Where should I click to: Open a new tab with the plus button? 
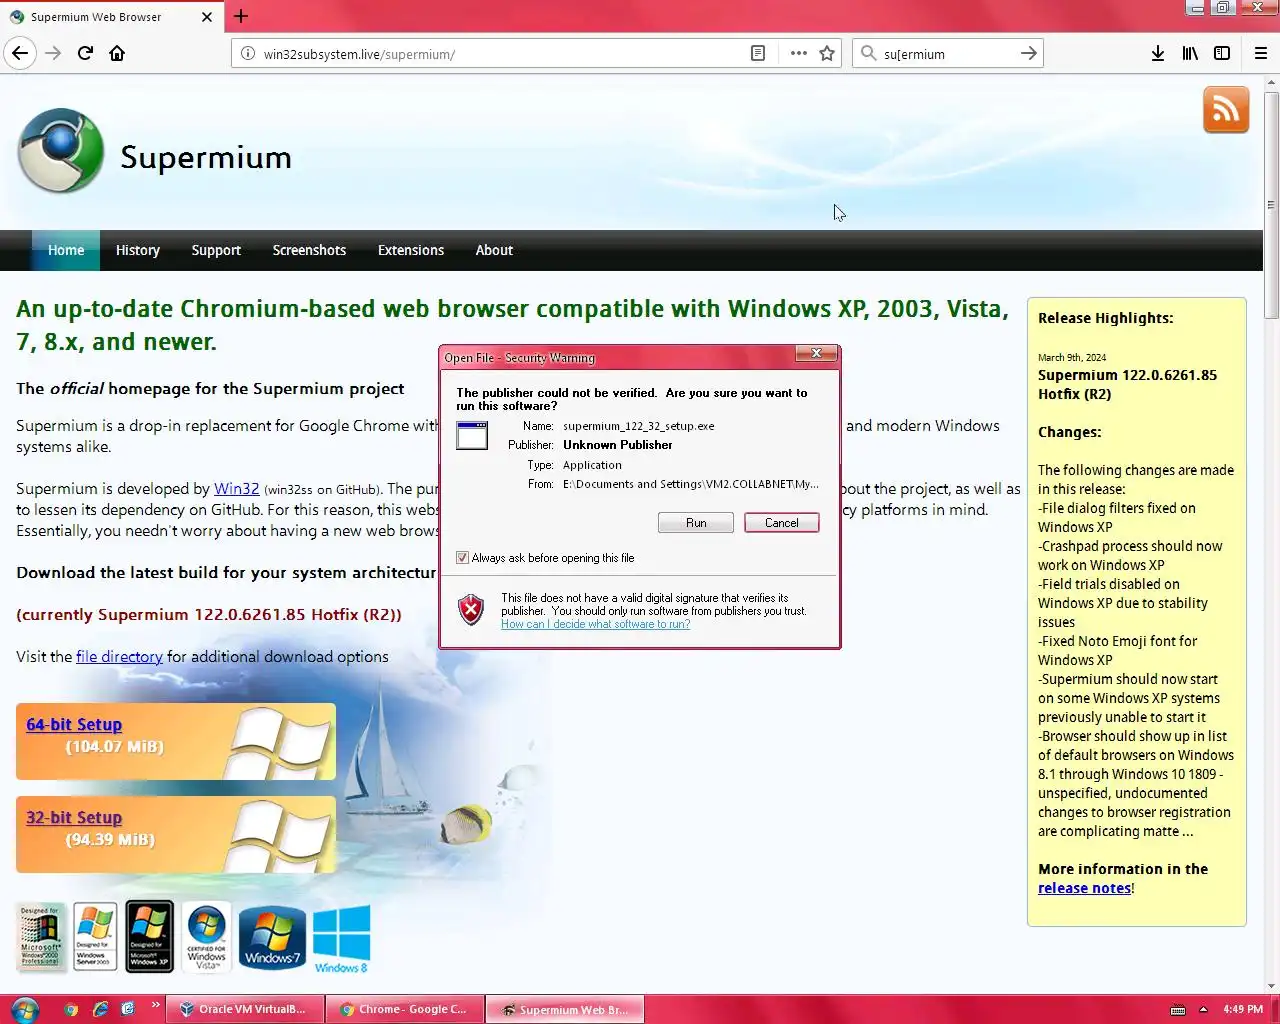click(x=241, y=16)
